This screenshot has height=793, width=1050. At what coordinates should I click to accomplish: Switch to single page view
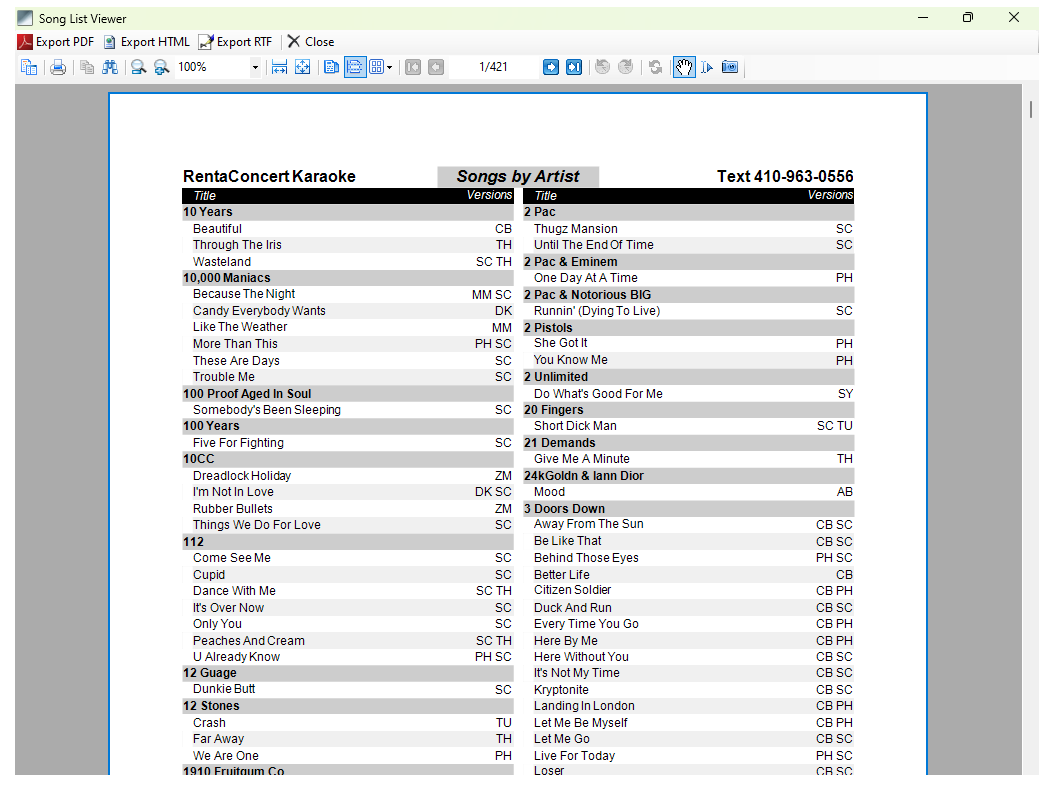tap(331, 67)
